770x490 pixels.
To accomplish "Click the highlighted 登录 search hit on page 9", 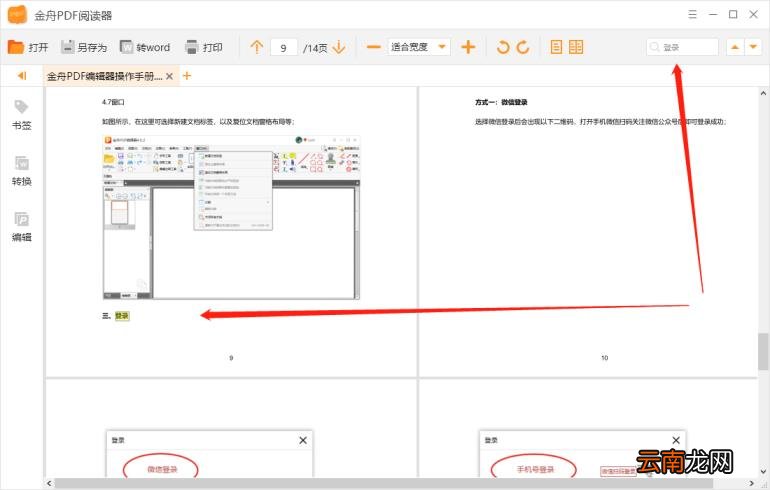I will coord(122,316).
